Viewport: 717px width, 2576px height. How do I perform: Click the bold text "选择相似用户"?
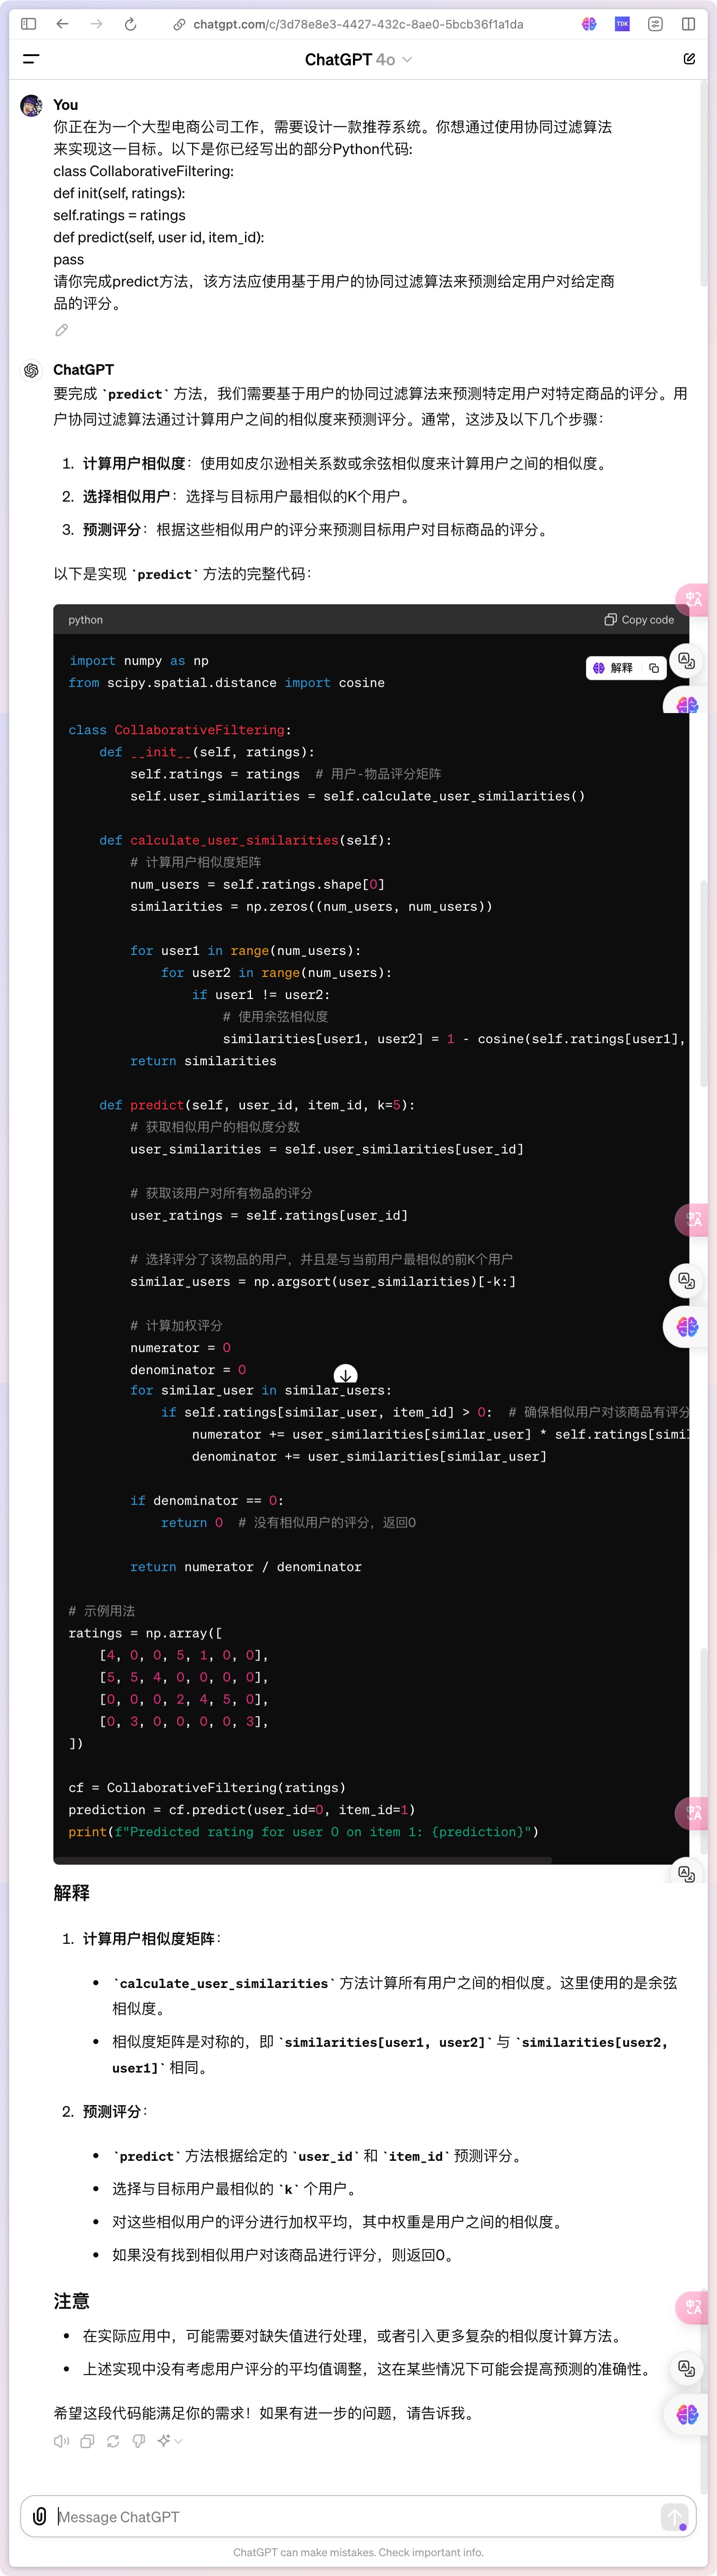[x=127, y=496]
